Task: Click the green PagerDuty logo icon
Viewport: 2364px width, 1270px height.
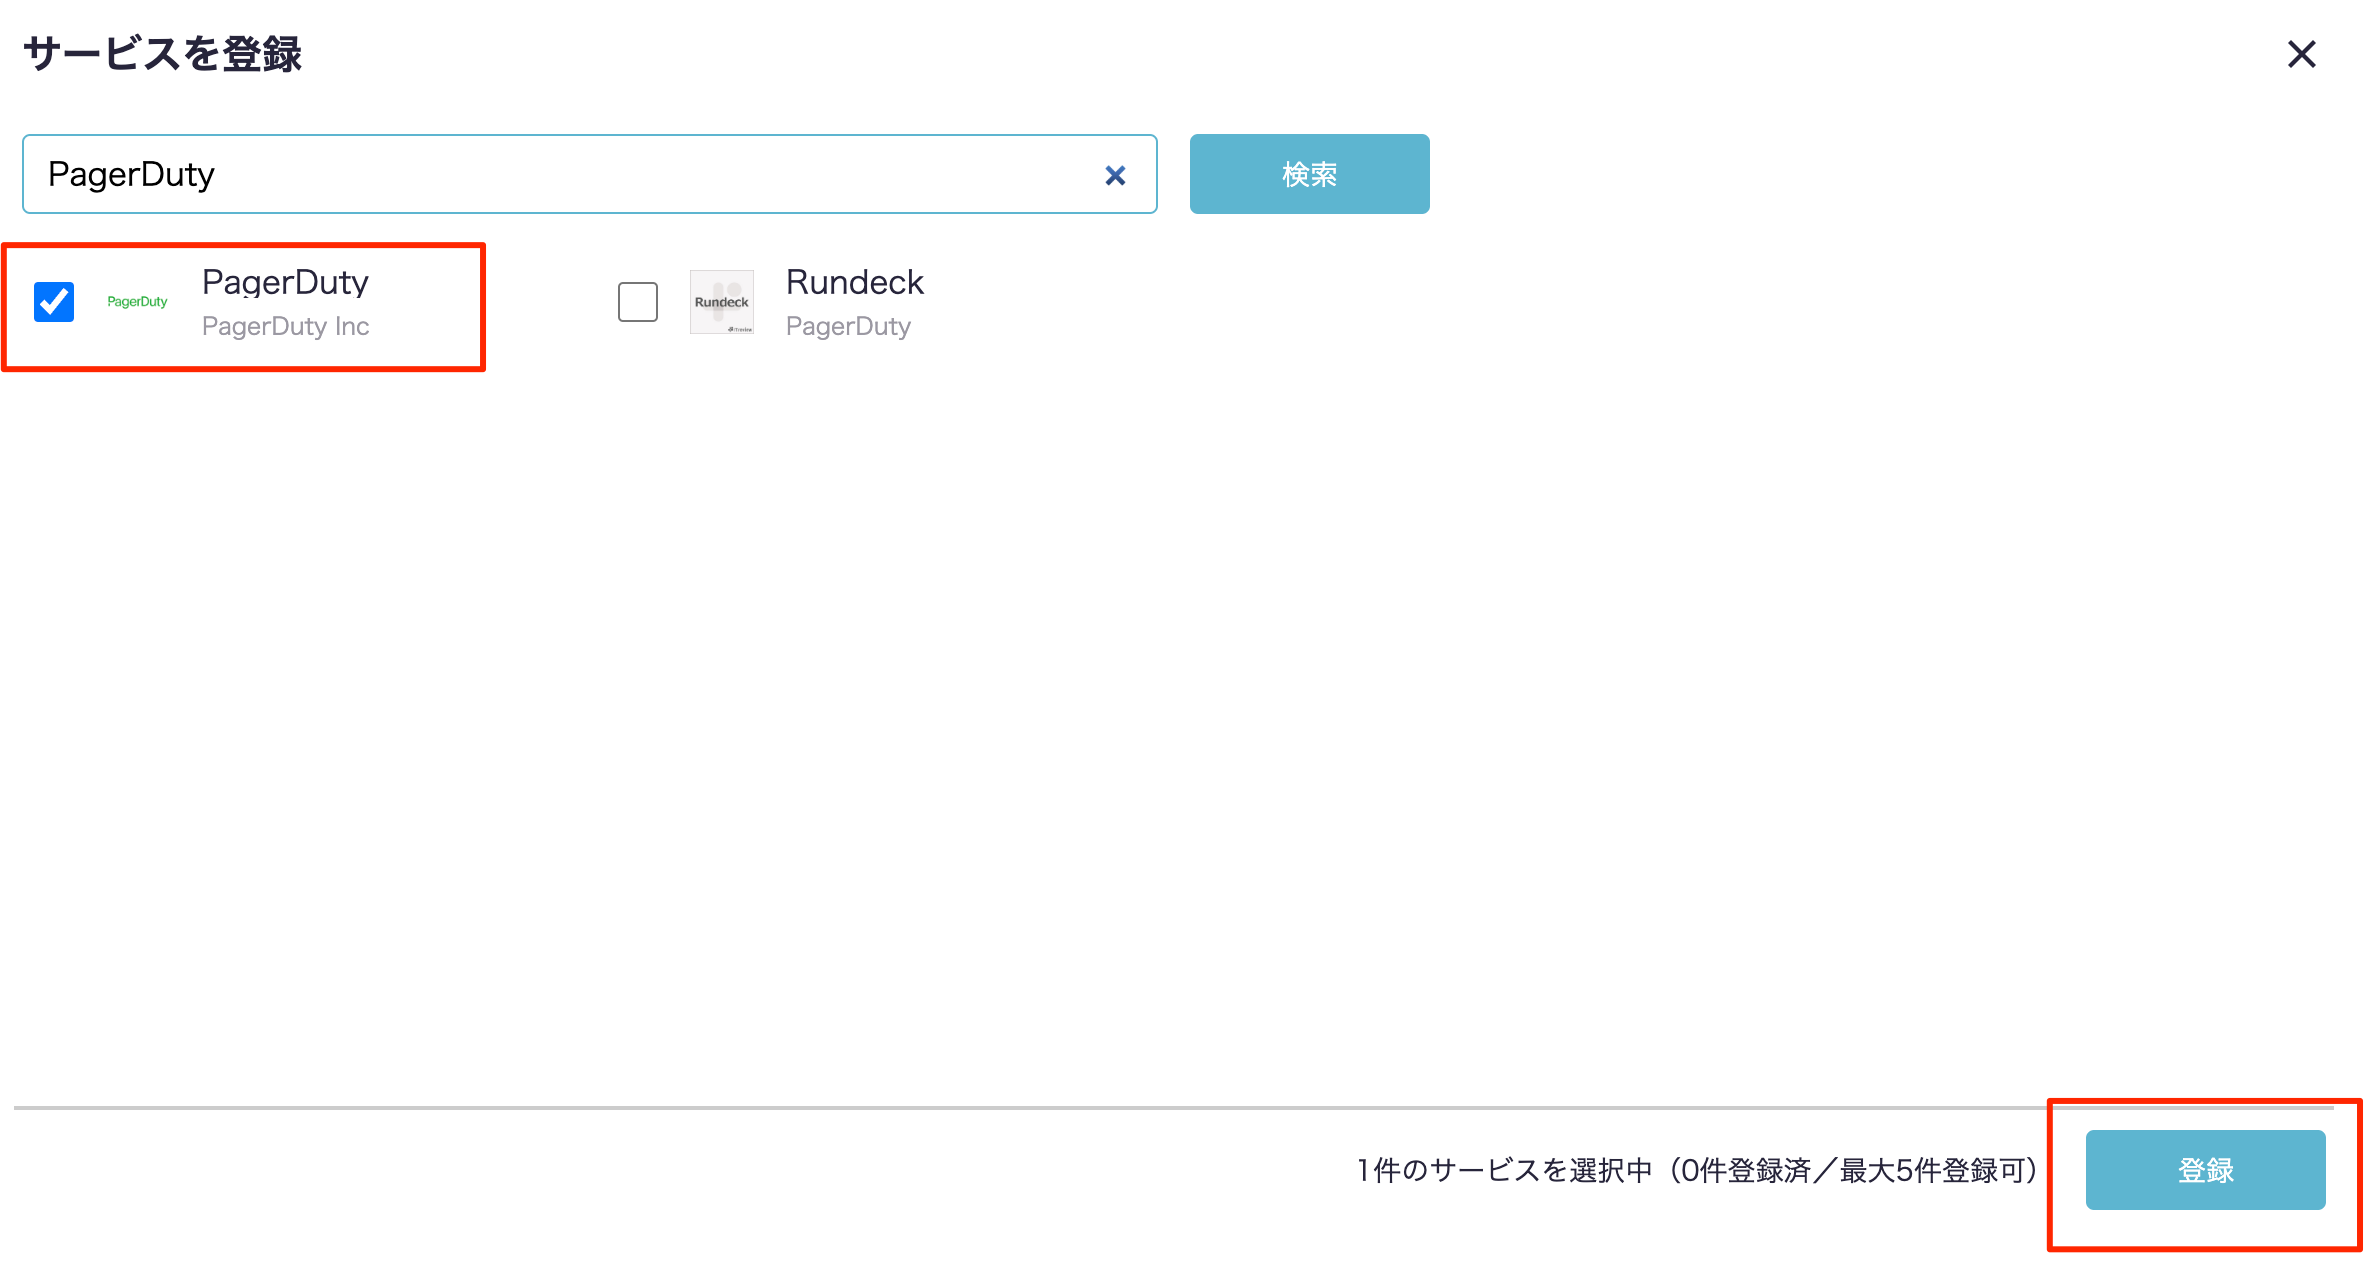Action: (137, 302)
